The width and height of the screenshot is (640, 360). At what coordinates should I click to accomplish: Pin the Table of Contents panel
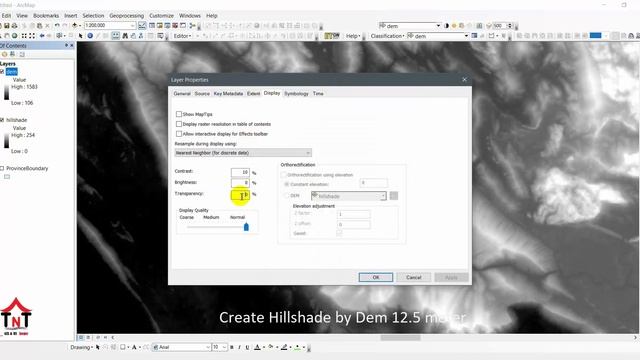coord(67,45)
